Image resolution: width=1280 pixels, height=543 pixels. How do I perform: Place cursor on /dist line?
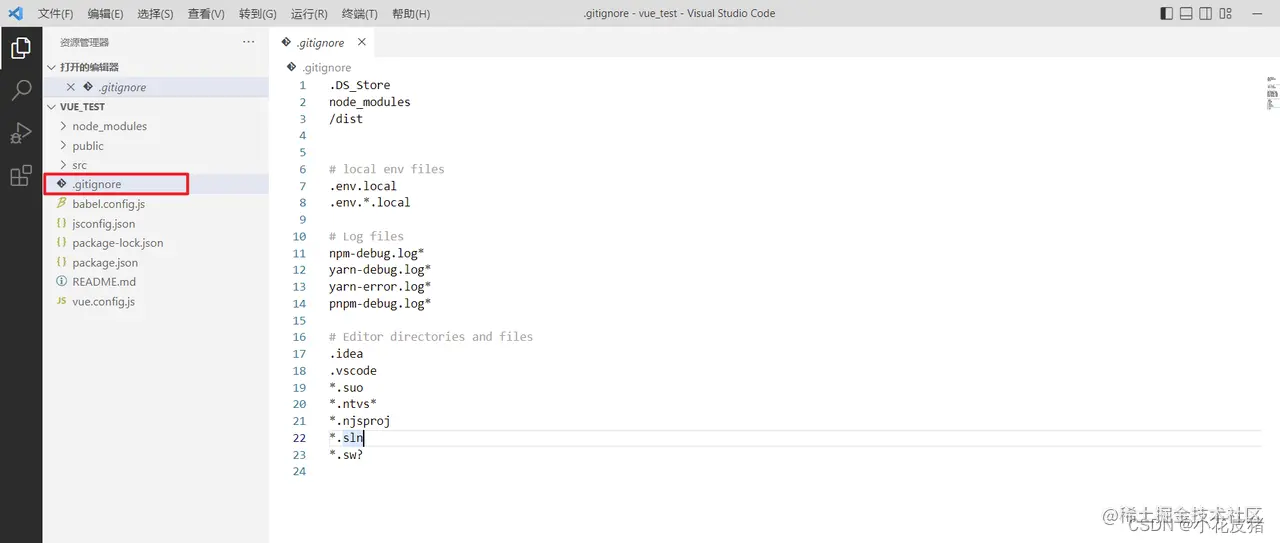tap(346, 118)
